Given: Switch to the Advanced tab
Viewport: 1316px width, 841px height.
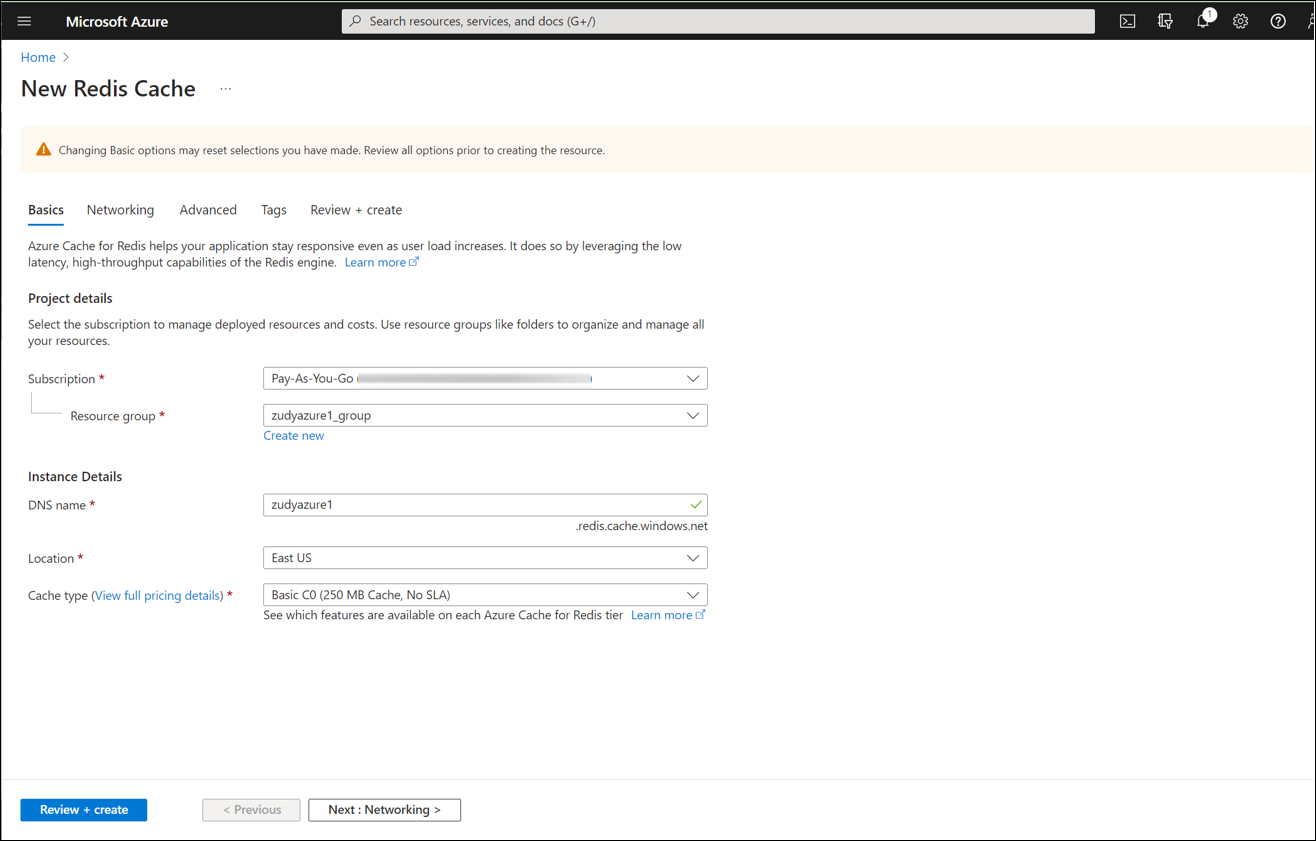Looking at the screenshot, I should (208, 210).
